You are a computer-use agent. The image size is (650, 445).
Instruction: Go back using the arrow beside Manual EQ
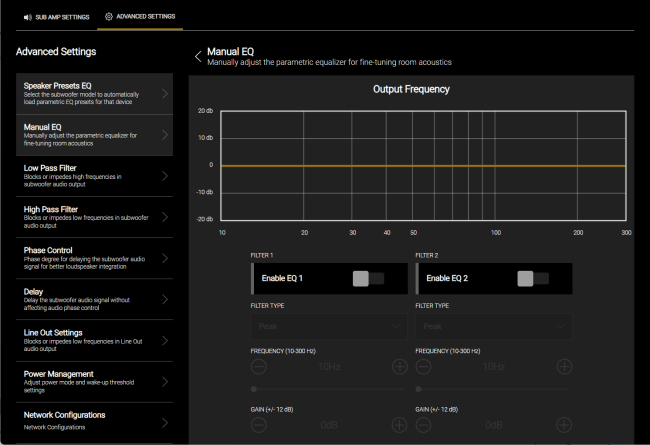(198, 56)
